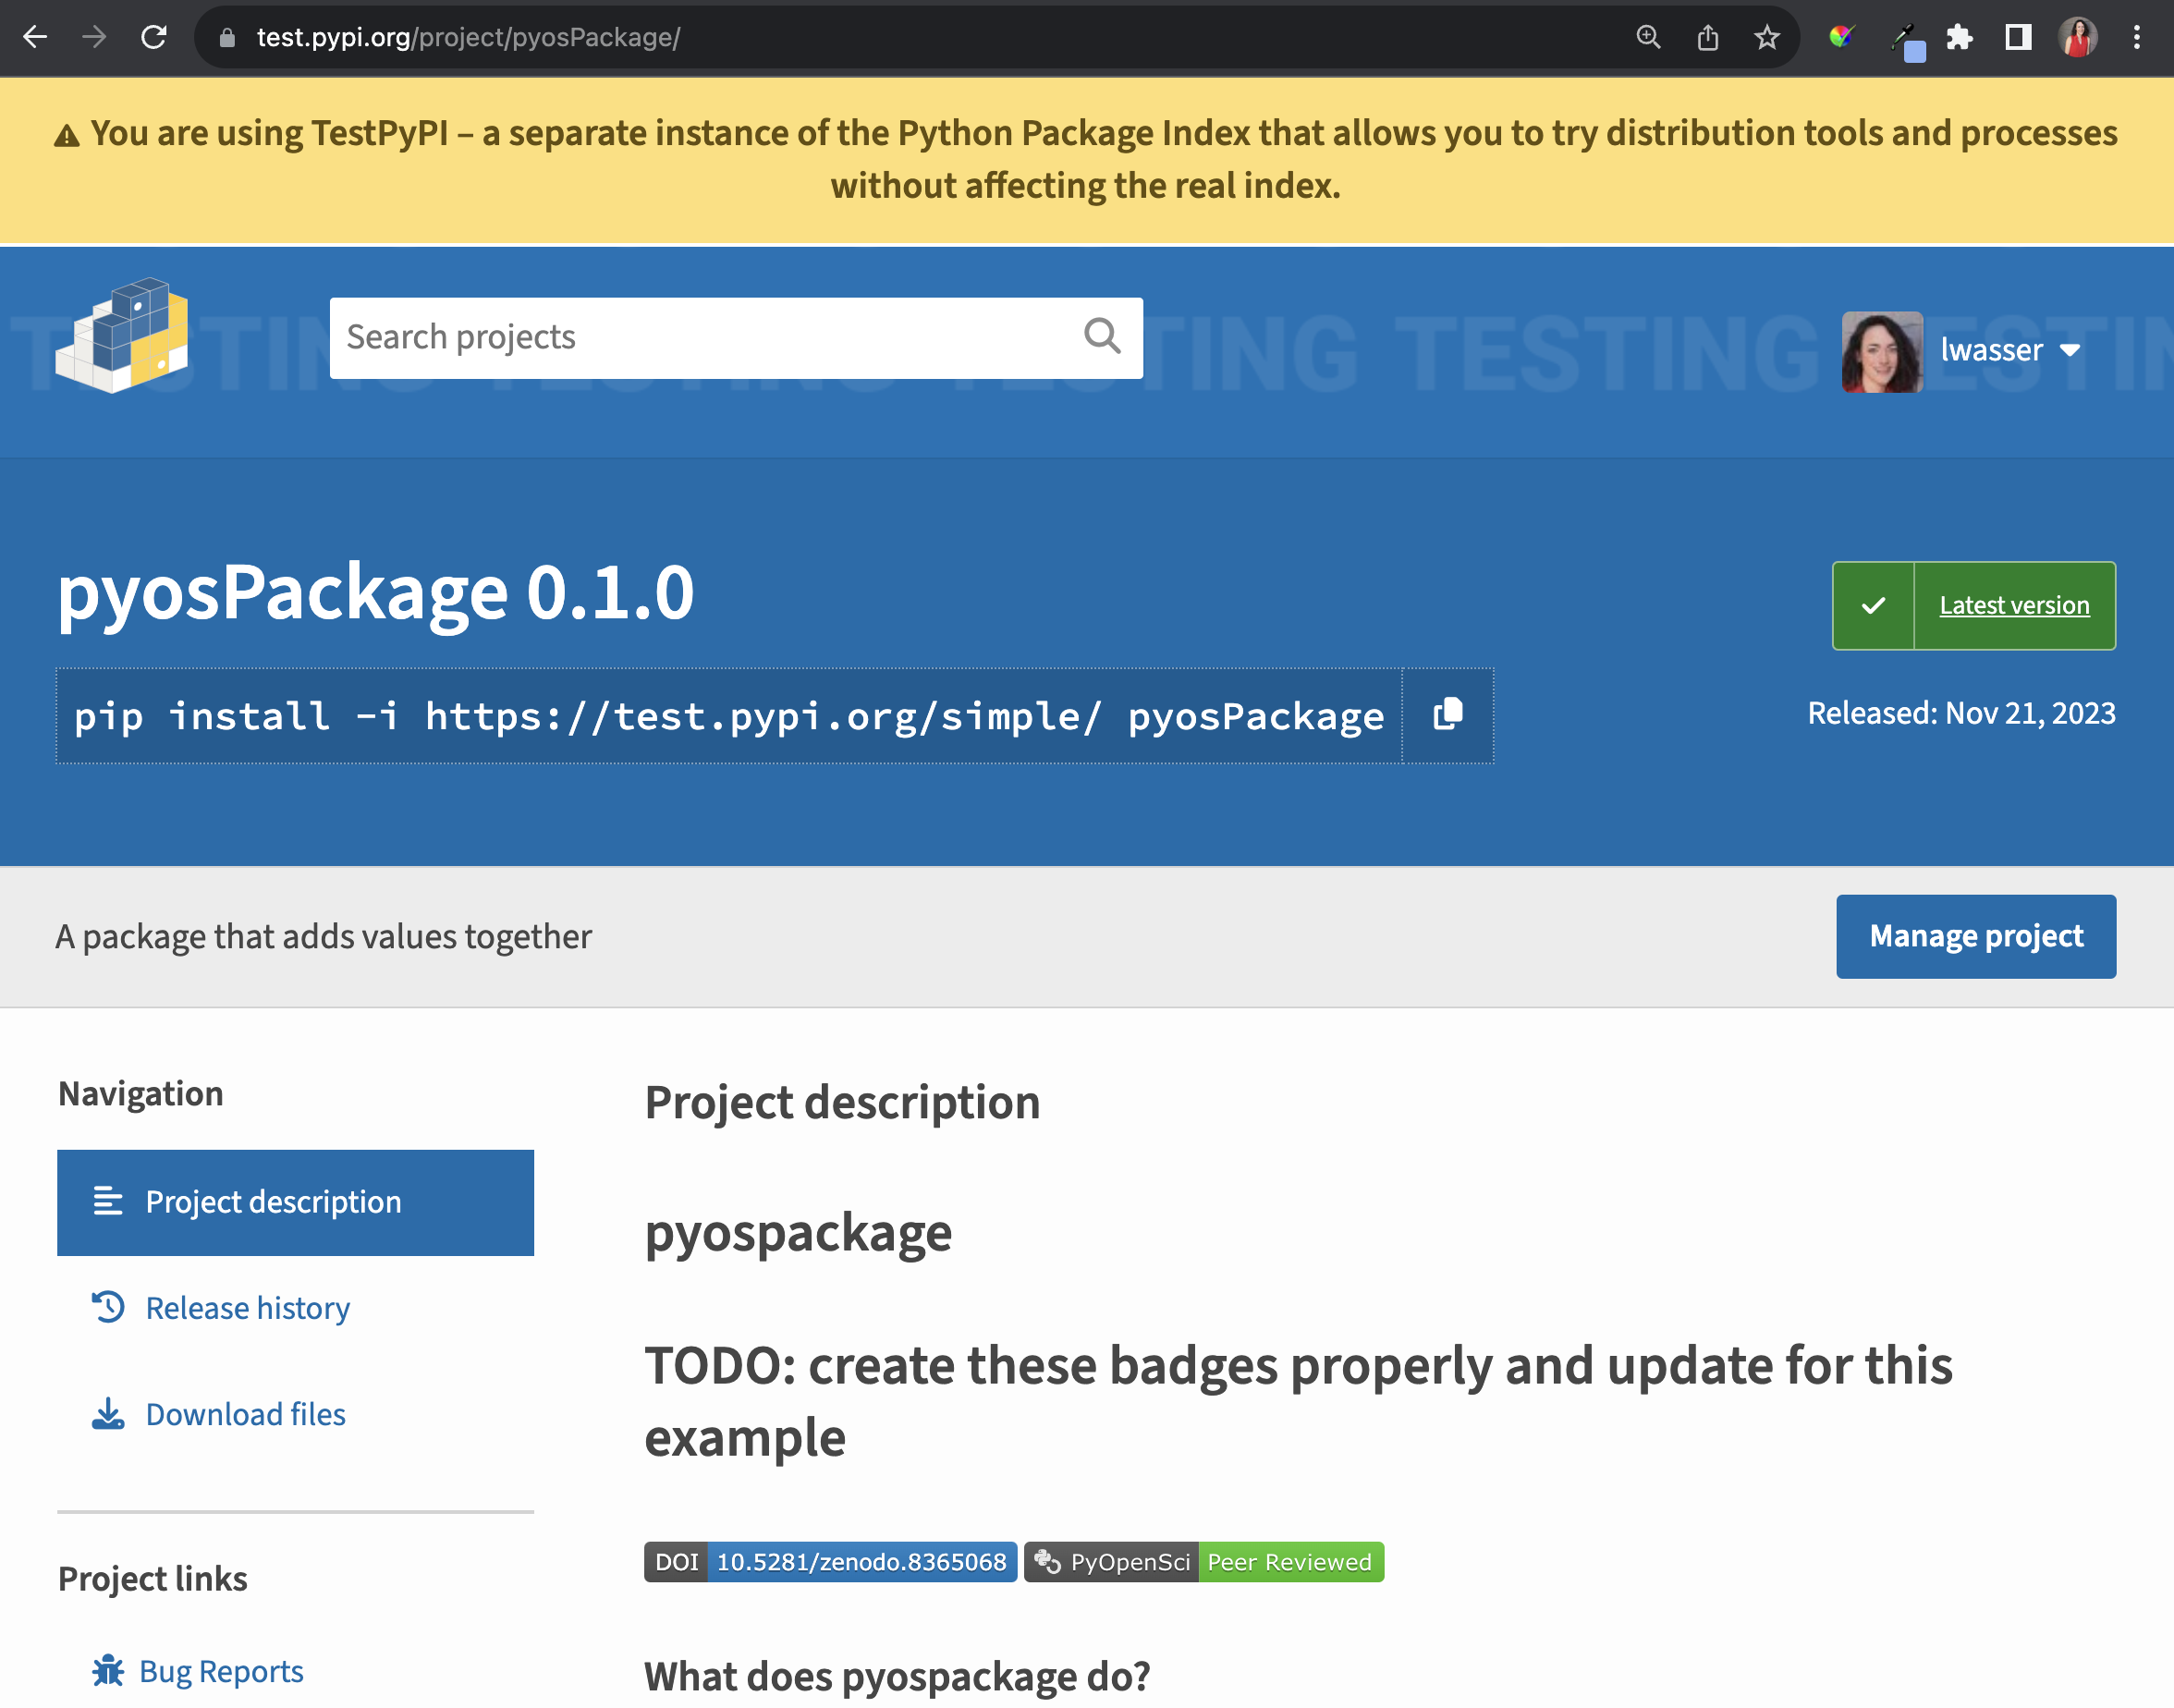This screenshot has height=1708, width=2174.
Task: Click the Release history clock icon
Action: [x=108, y=1307]
